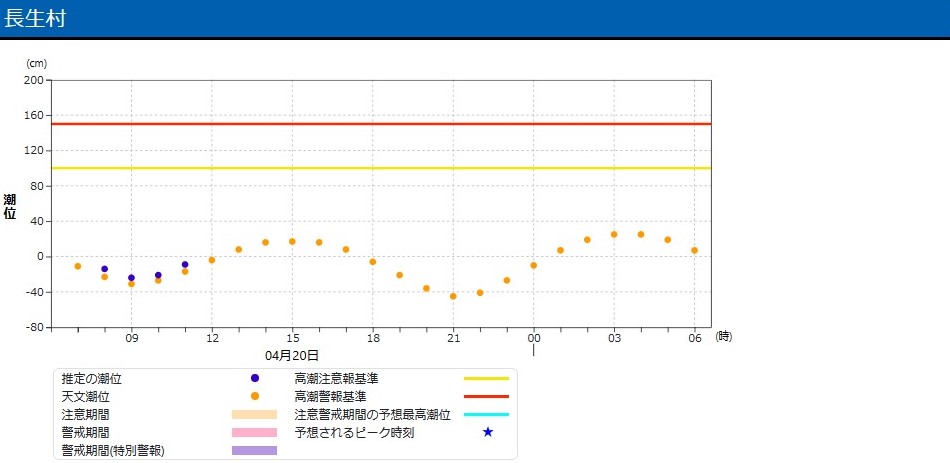
Task: Select the orange astronomical tide dot at 00 o'clock
Action: [x=534, y=265]
